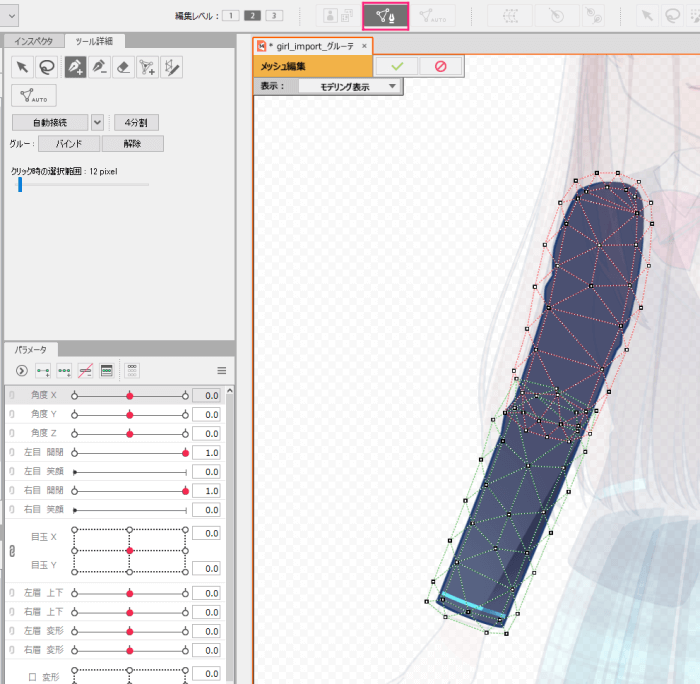Image resolution: width=700 pixels, height=684 pixels.
Task: Confirm mesh edit with green checkmark
Action: tap(397, 66)
